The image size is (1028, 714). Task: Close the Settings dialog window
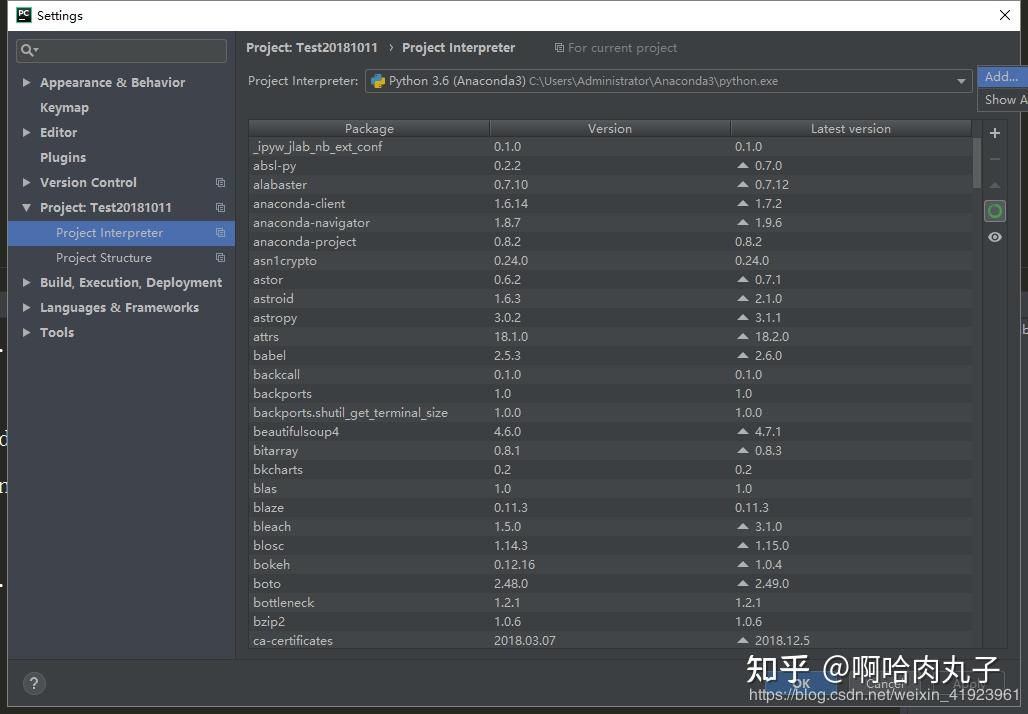tap(1004, 15)
